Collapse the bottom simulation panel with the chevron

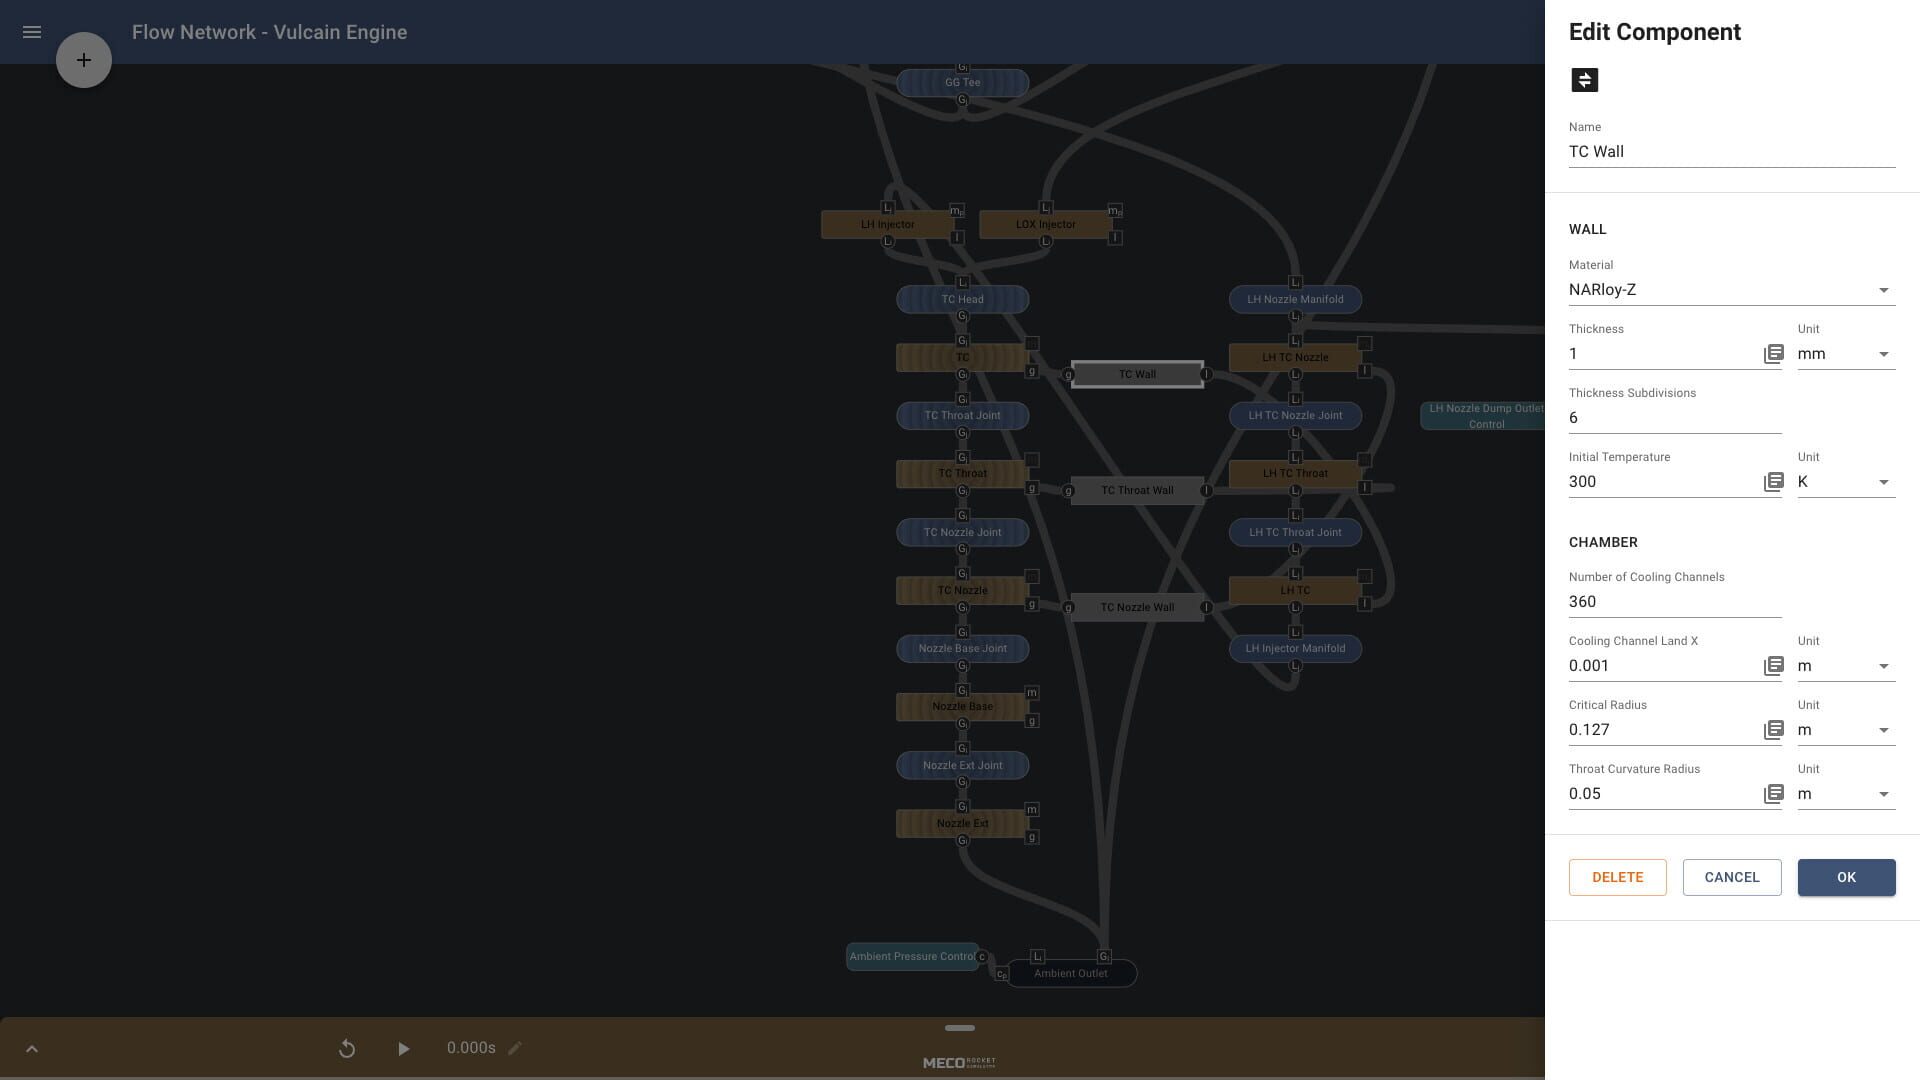tap(31, 1048)
